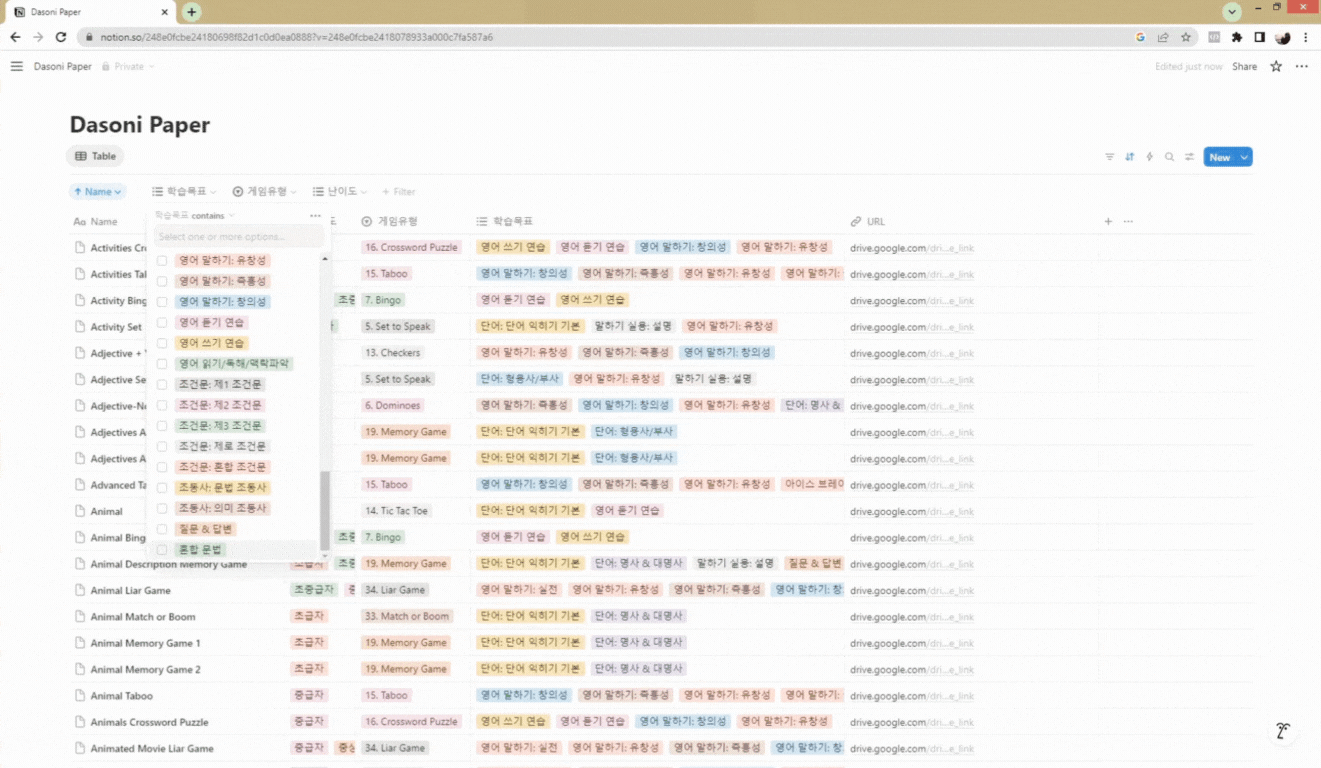1321x768 pixels.
Task: Tick the 질문 & 답변 checkbox
Action: pos(162,529)
